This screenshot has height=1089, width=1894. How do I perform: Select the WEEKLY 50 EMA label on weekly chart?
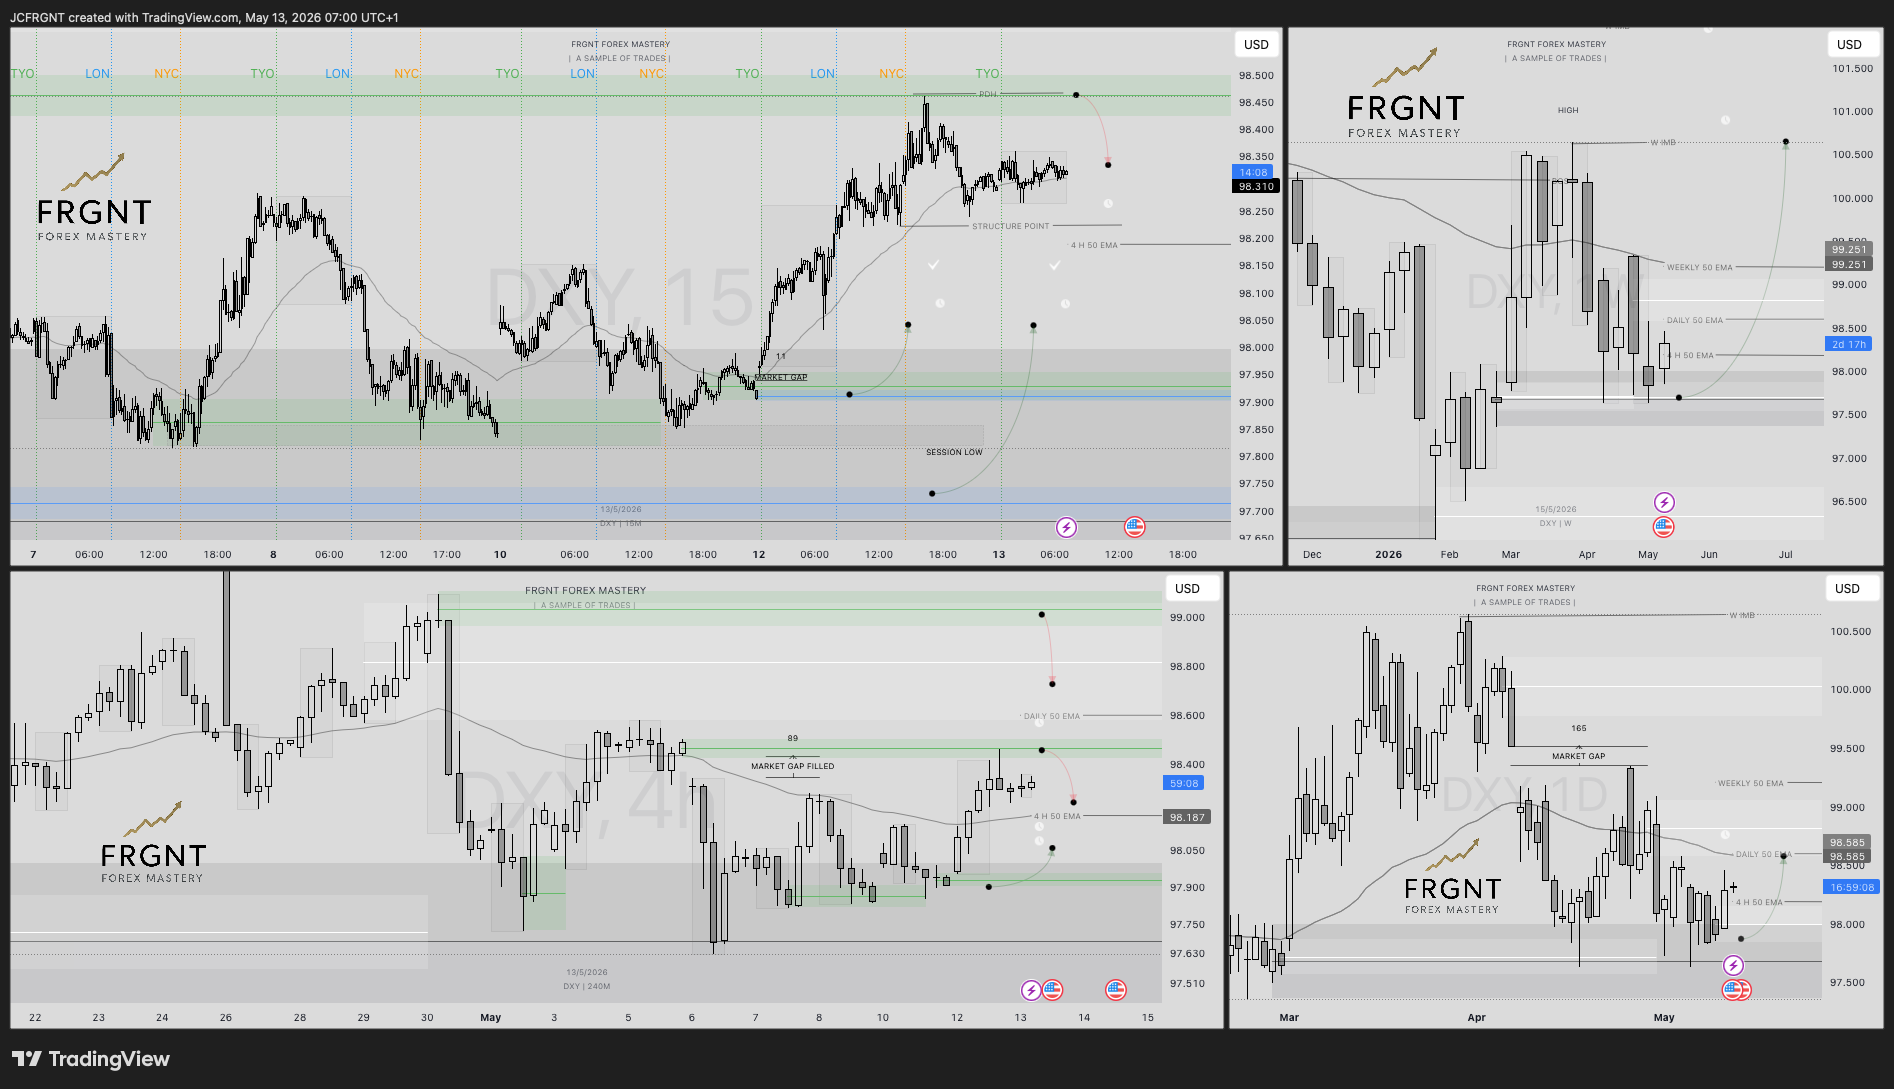1700,267
